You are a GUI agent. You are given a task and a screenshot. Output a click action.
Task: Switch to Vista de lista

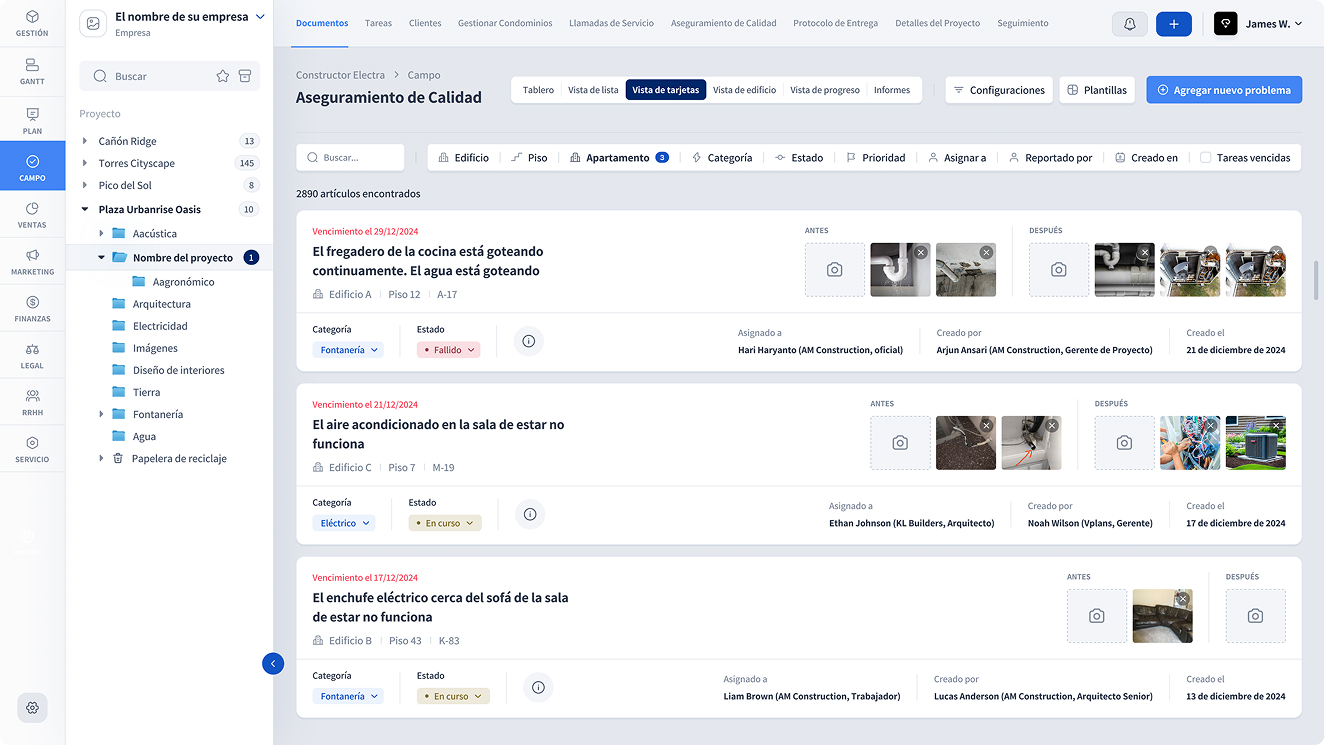pos(593,90)
